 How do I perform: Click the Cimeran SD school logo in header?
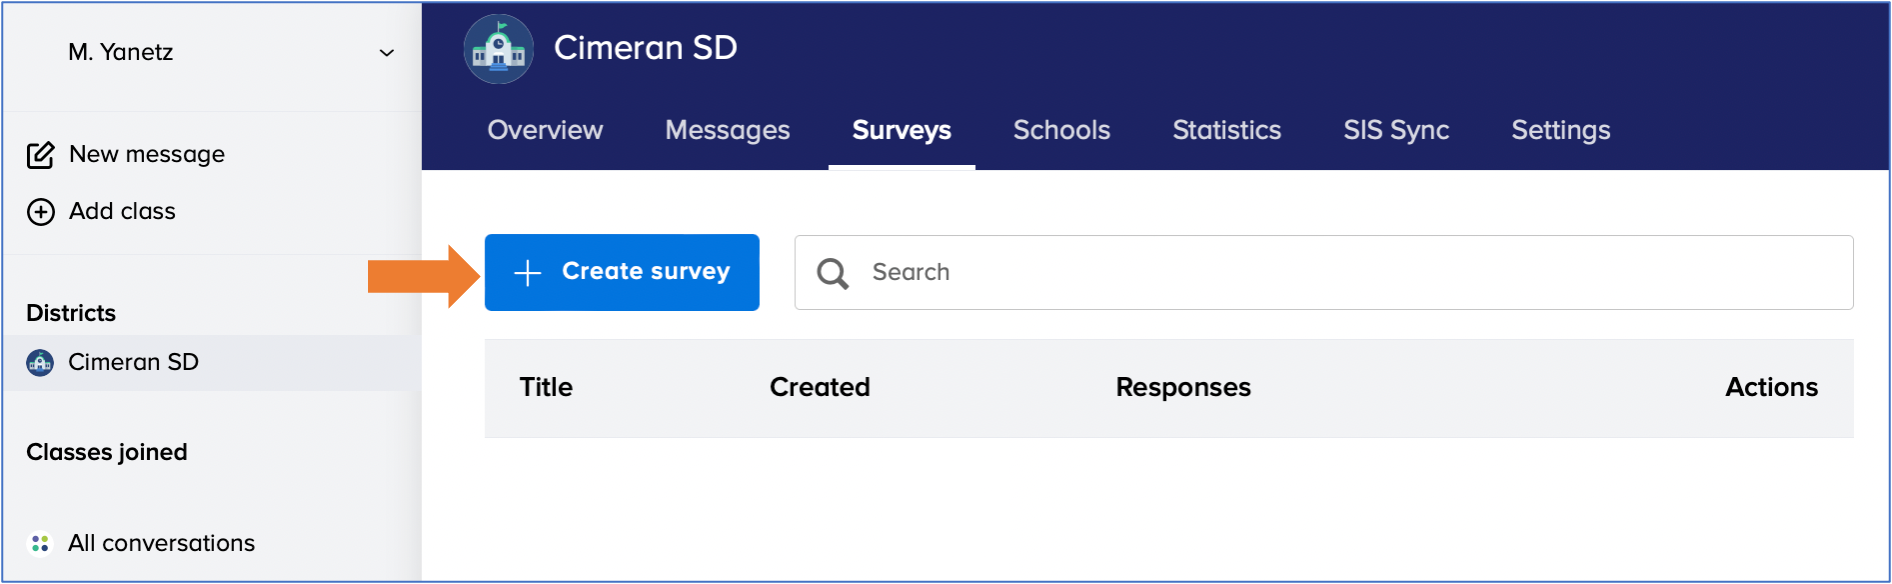(498, 49)
